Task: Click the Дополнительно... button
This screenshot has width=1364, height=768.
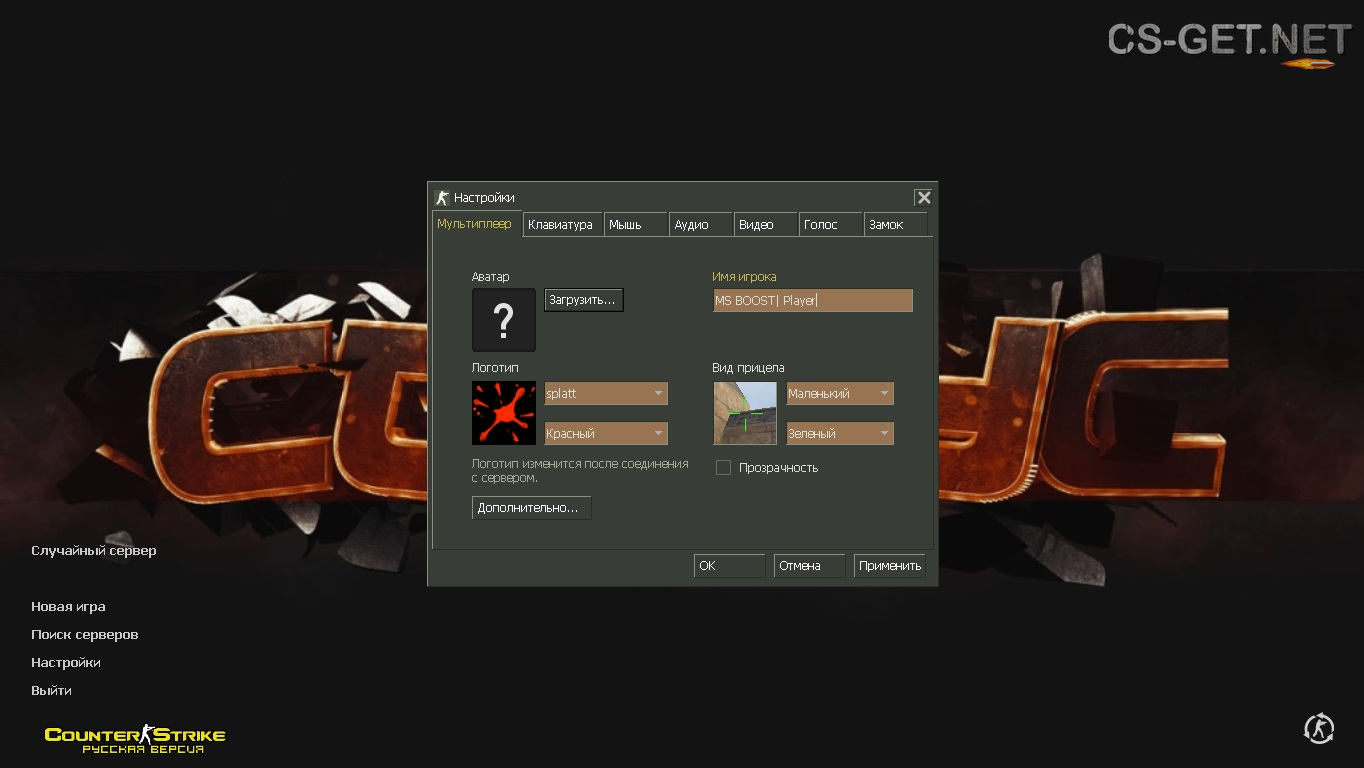Action: [532, 508]
